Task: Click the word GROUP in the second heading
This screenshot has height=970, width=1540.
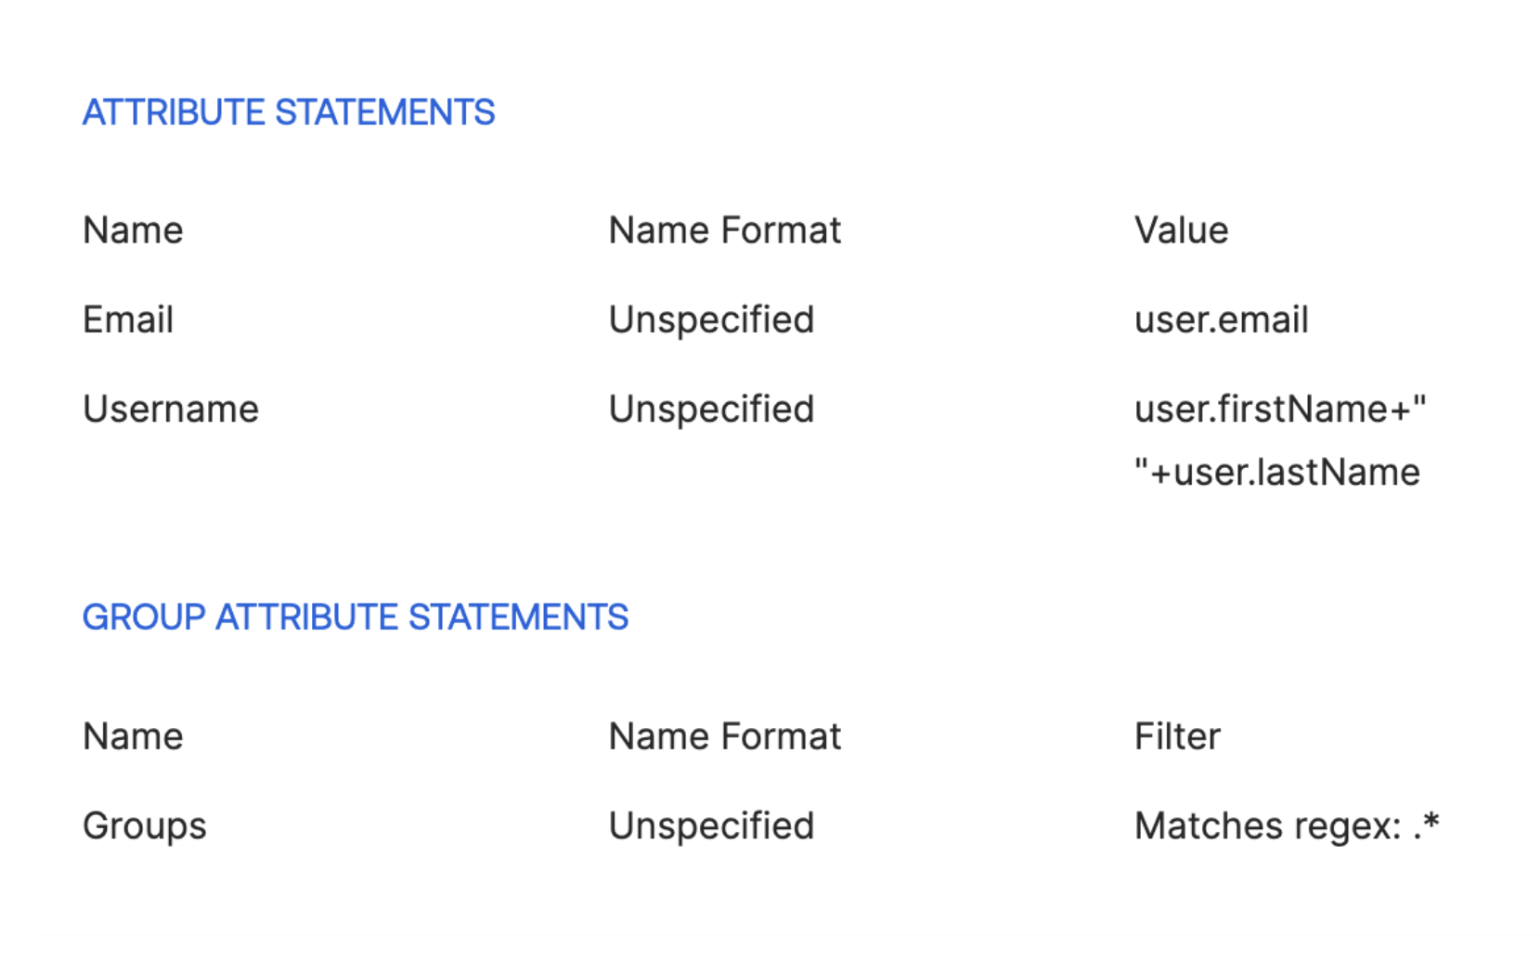Action: [x=143, y=618]
